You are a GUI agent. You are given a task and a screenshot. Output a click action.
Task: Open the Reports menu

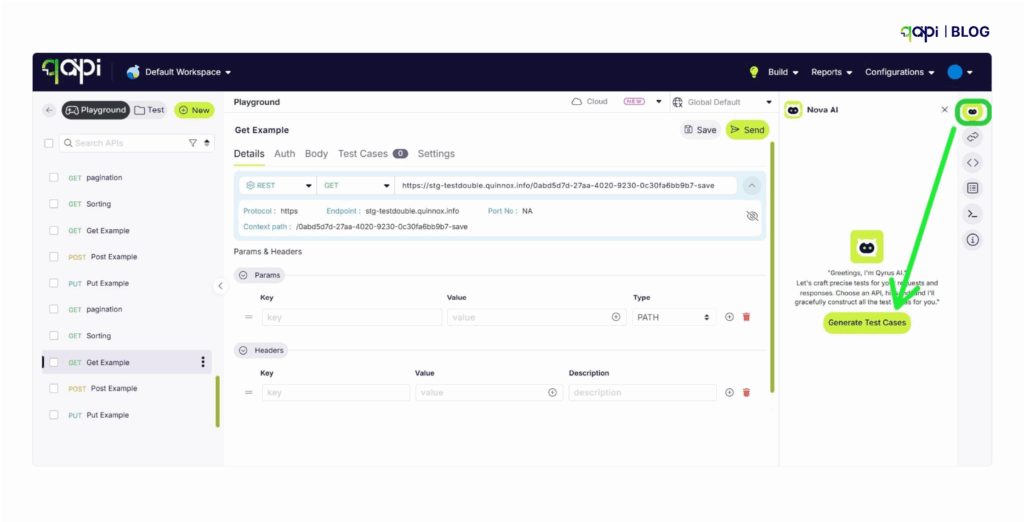tap(831, 72)
